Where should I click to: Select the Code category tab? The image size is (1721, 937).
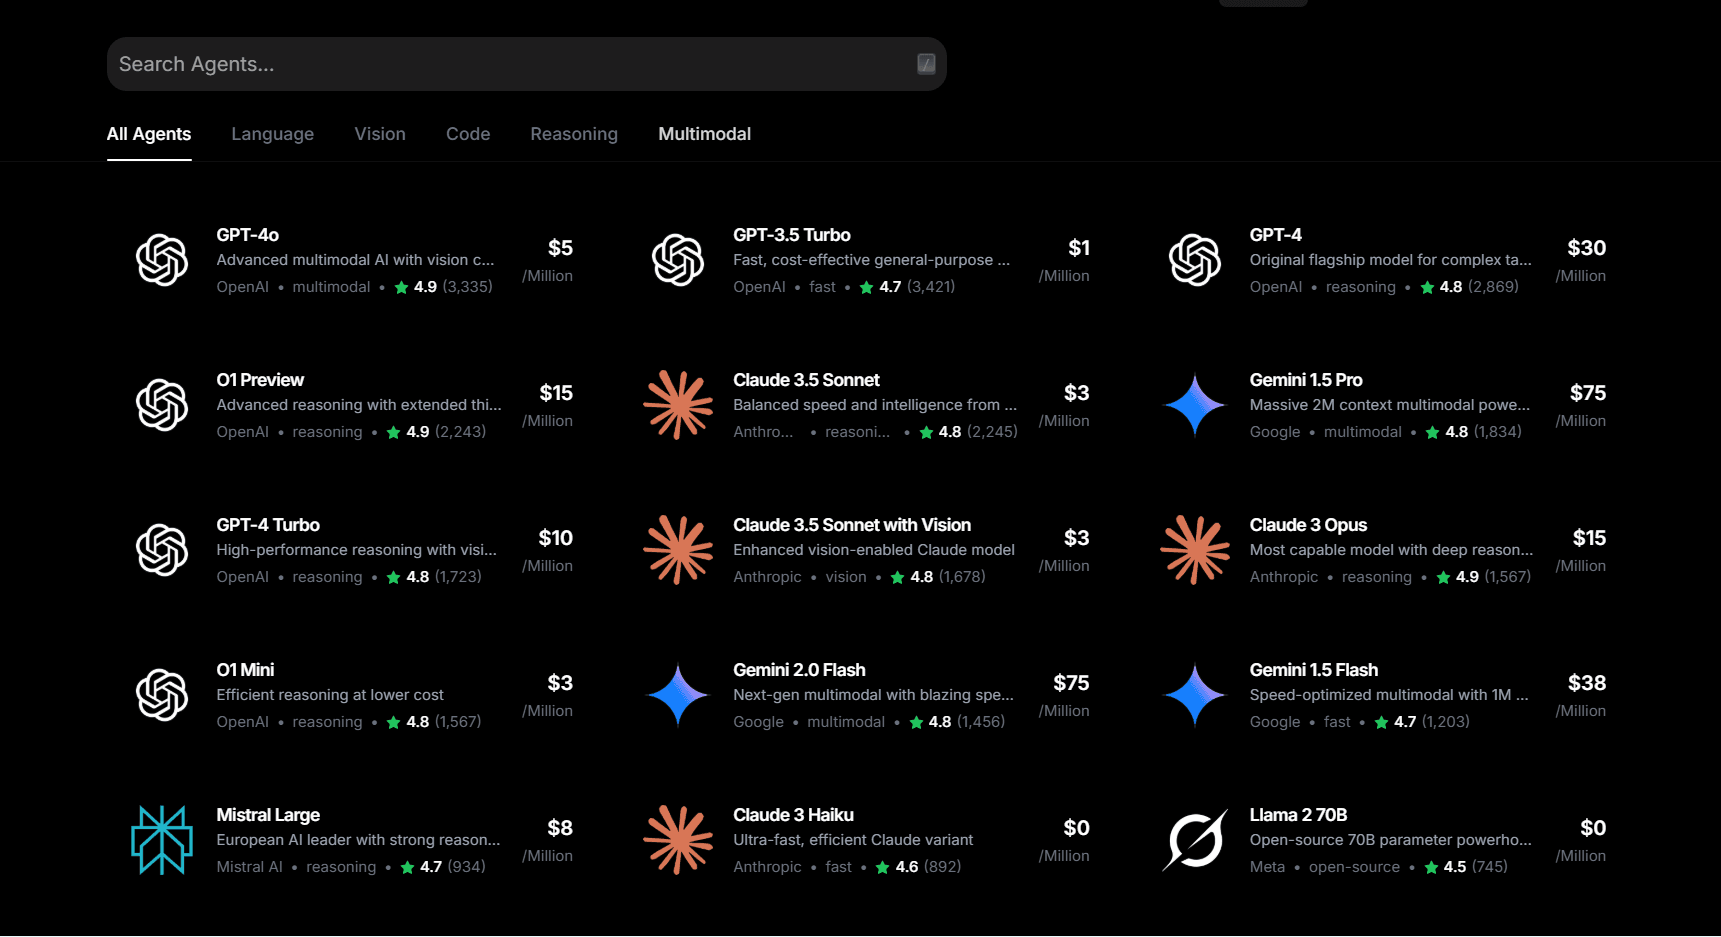point(467,133)
